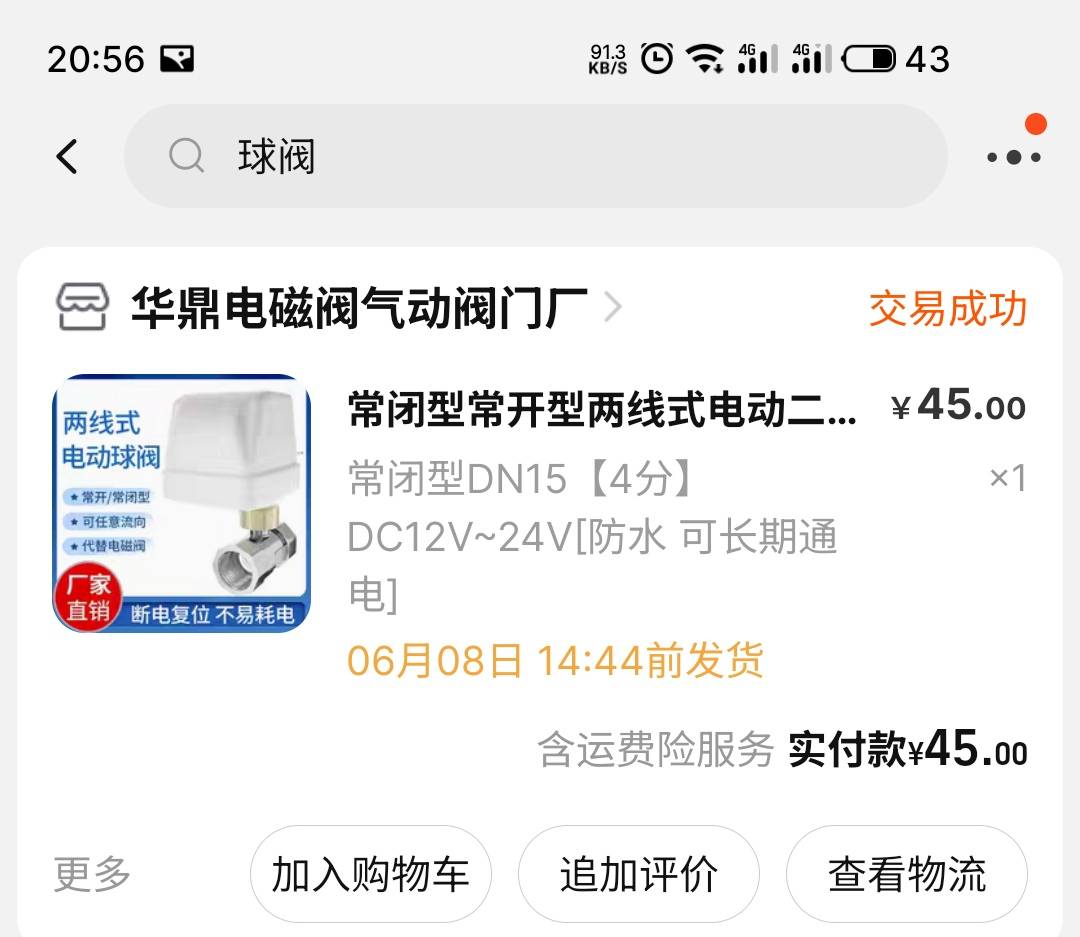Click 加入购物车 button

(371, 874)
